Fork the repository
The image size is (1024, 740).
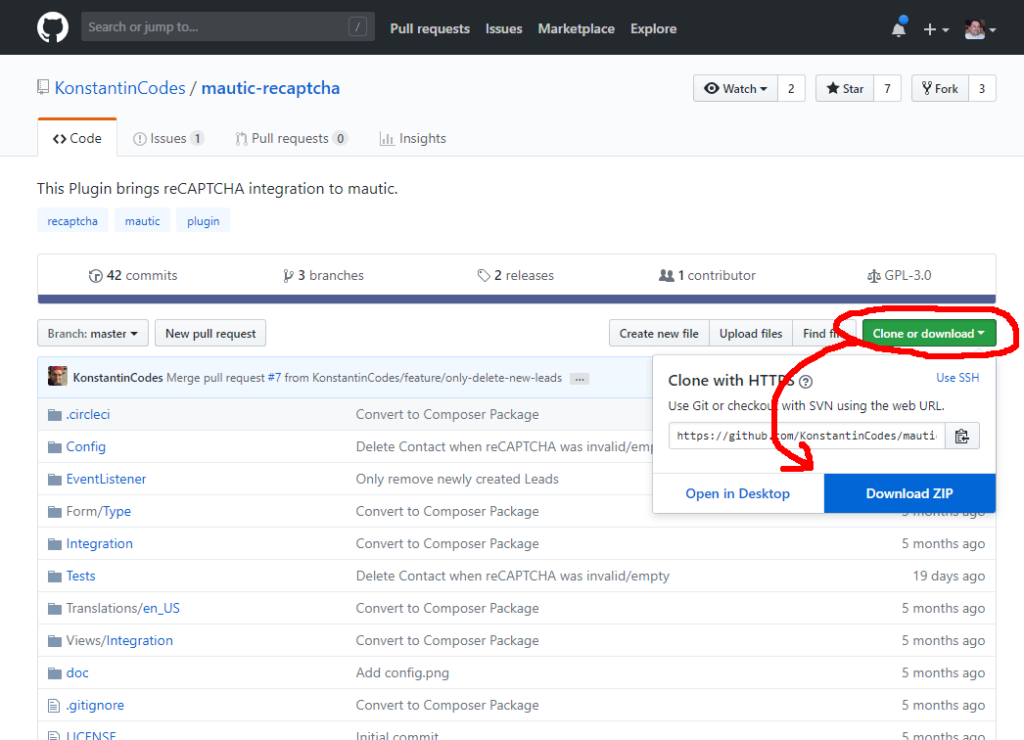(x=940, y=89)
